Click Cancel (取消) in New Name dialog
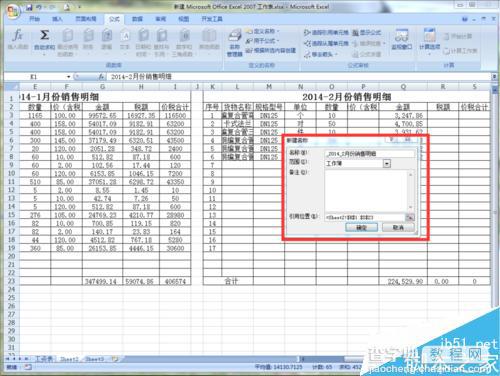Image resolution: width=500 pixels, height=376 pixels. 398,228
